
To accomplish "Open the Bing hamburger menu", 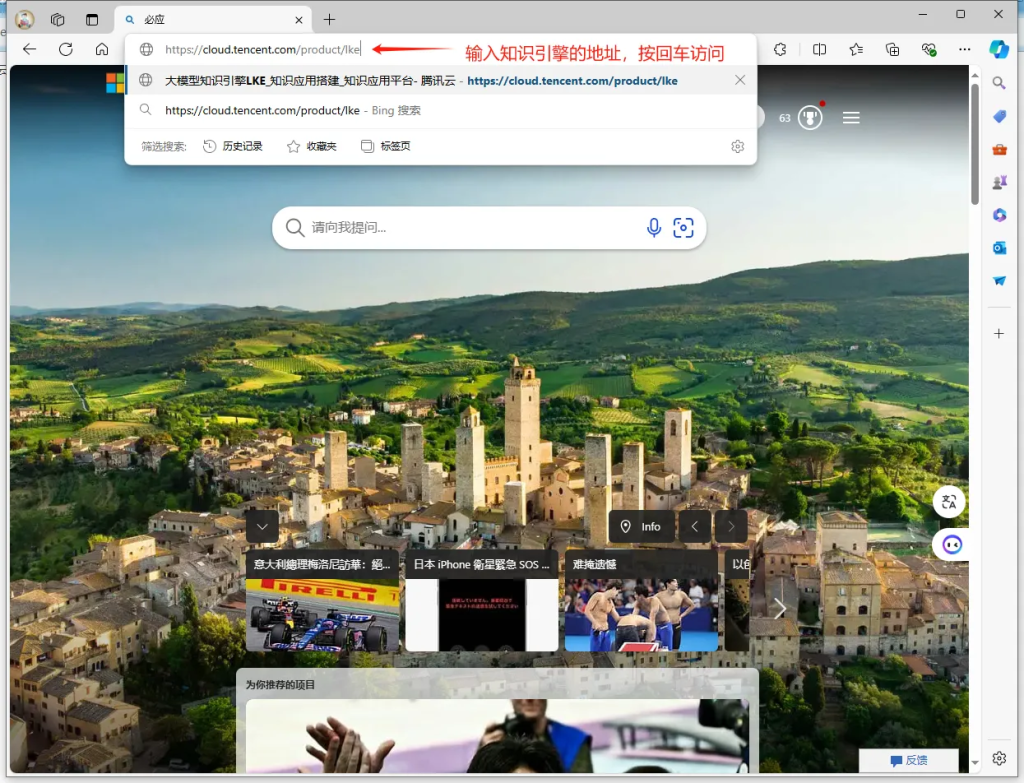I will (x=851, y=118).
